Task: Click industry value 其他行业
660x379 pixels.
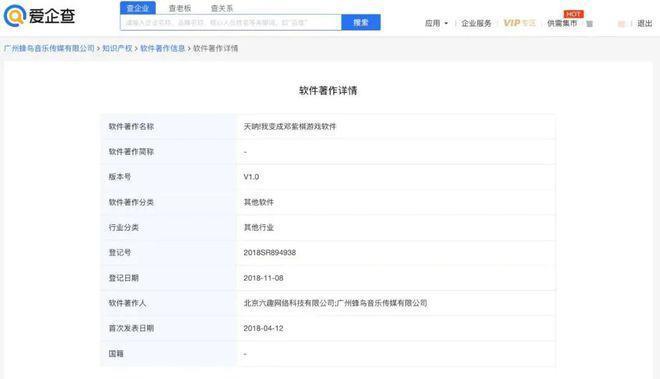Action: 258,227
